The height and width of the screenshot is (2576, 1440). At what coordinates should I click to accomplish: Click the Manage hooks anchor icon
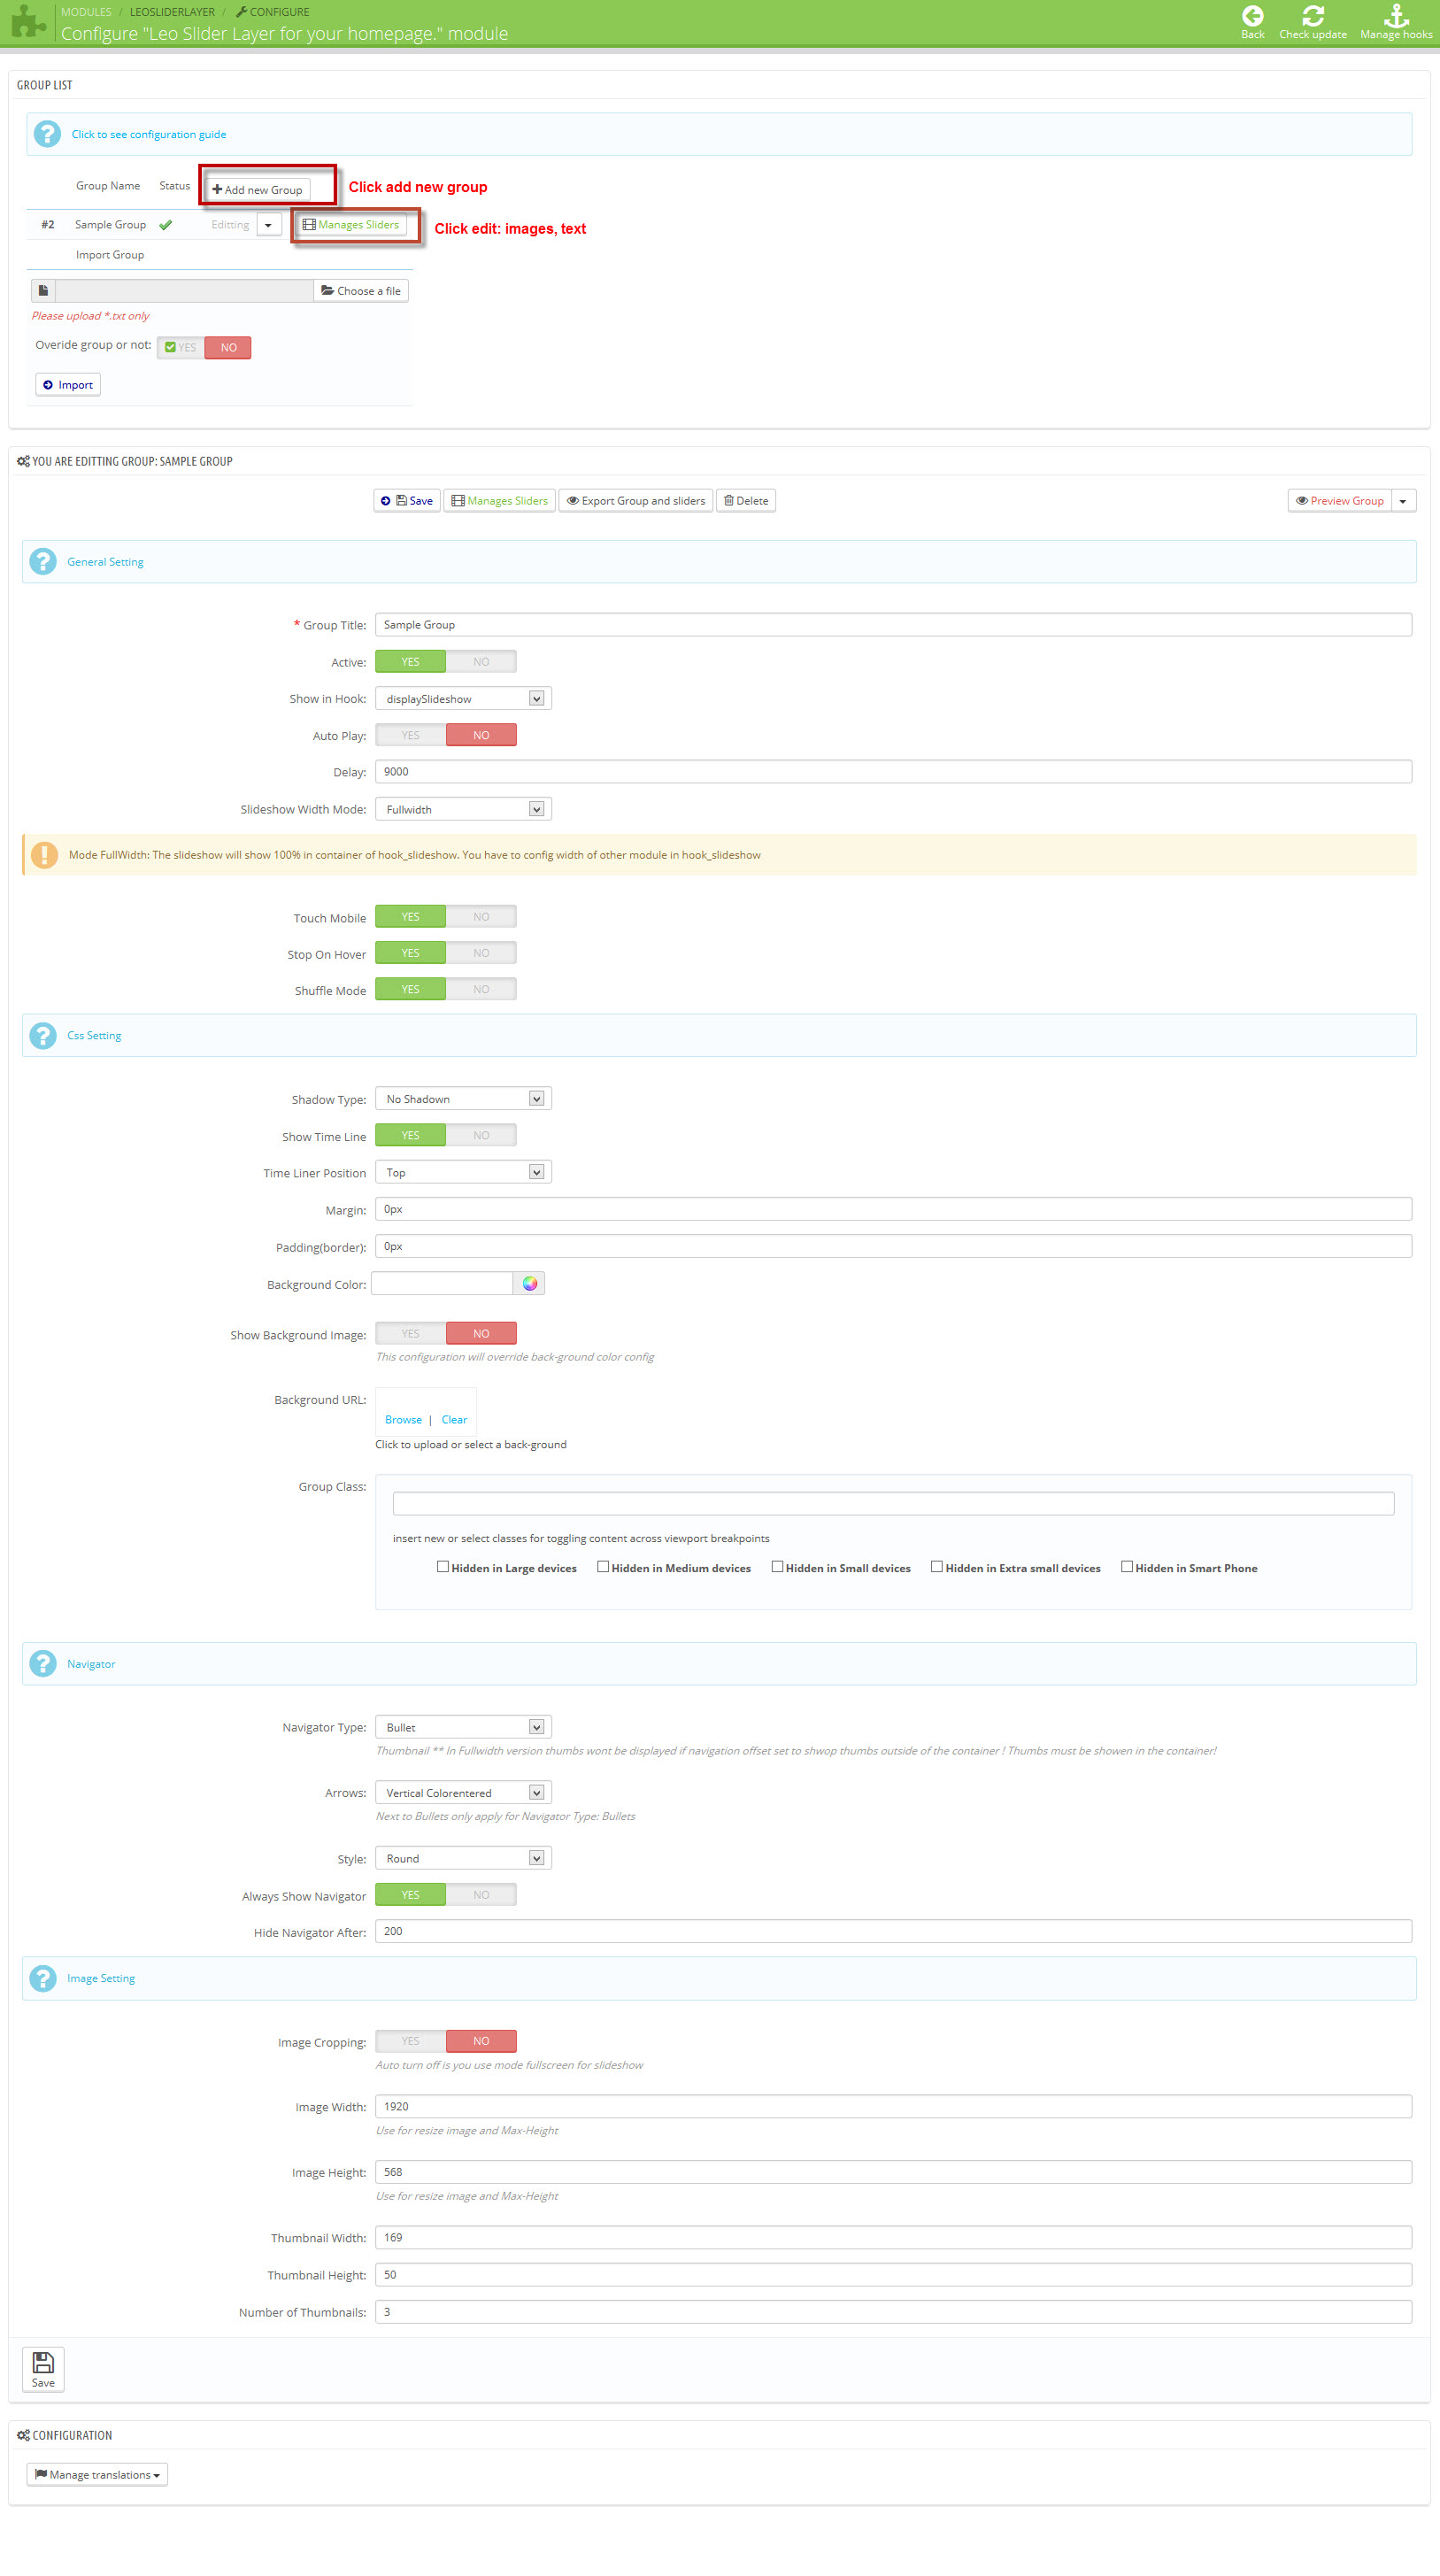(1396, 16)
